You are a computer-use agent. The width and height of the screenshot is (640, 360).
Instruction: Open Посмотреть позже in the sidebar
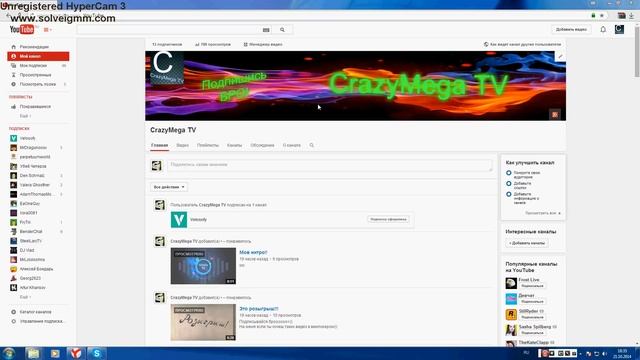click(38, 84)
